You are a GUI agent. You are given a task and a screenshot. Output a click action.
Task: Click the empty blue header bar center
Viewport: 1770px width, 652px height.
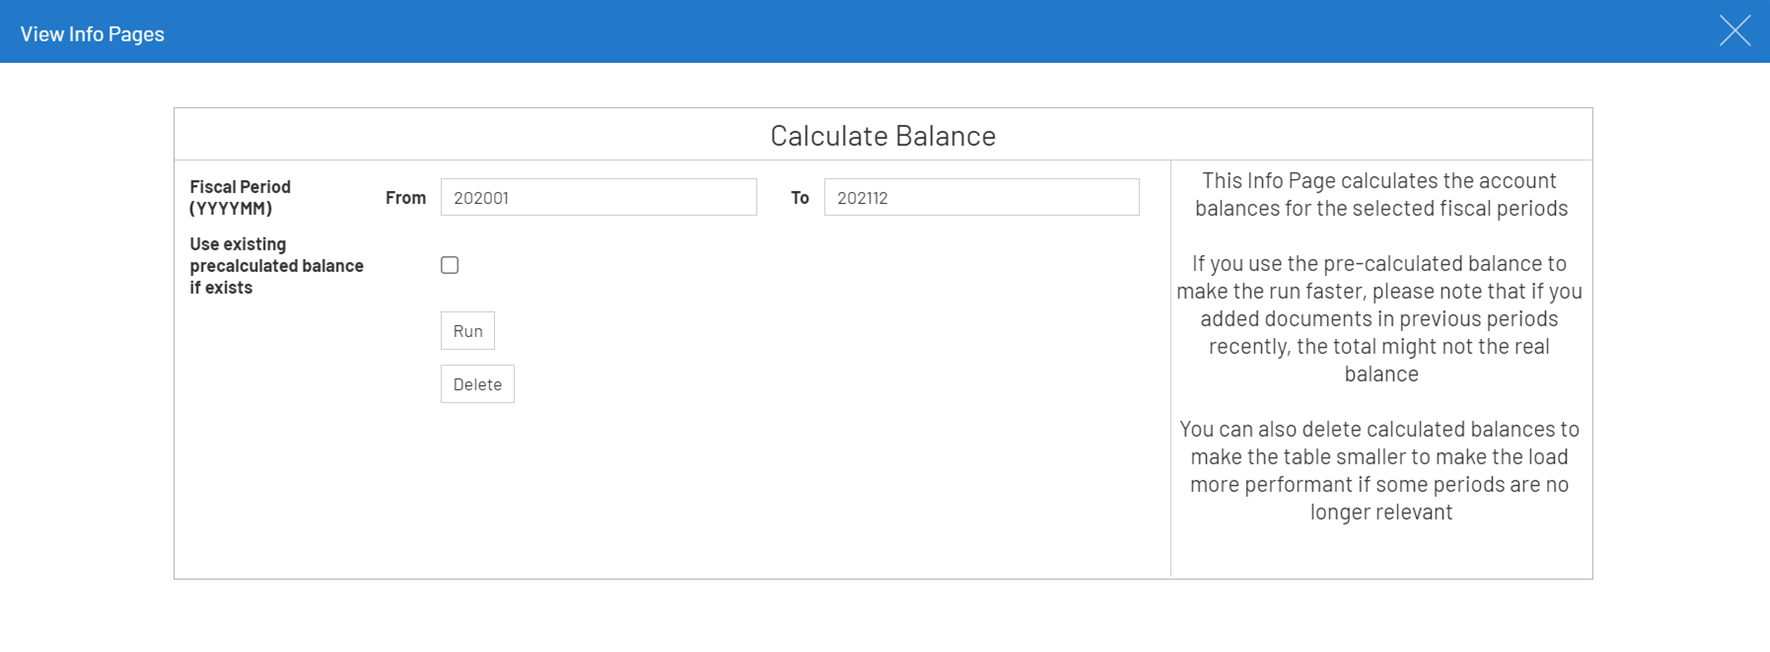pyautogui.click(x=885, y=31)
